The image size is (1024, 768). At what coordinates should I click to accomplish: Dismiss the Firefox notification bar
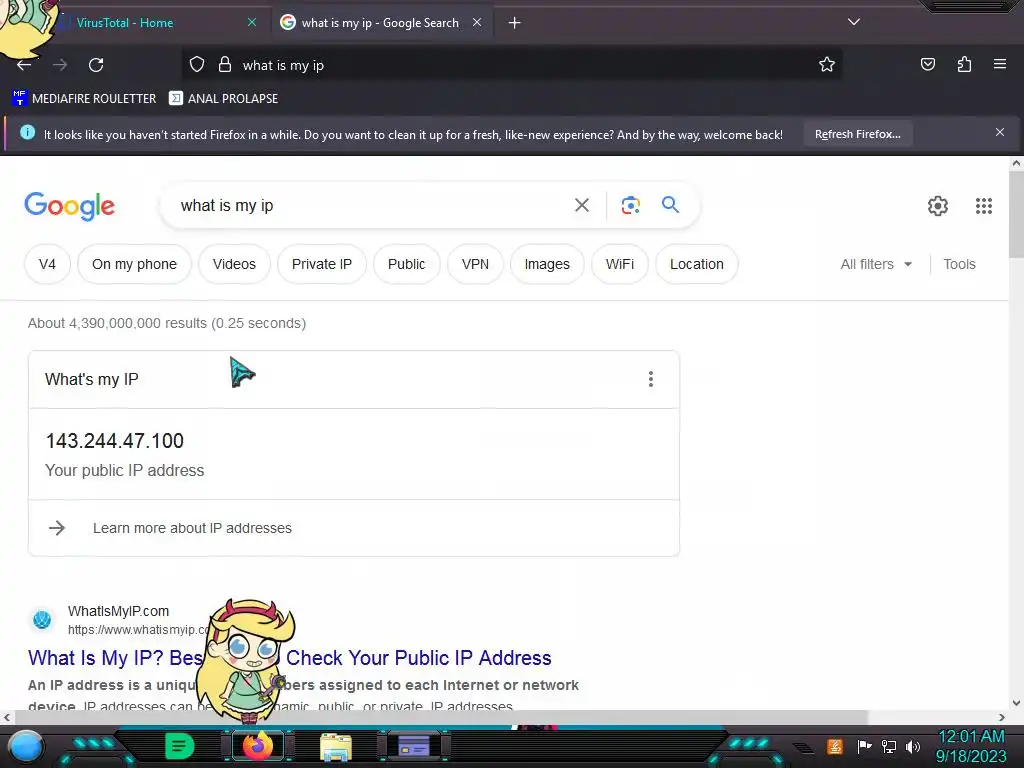(999, 133)
